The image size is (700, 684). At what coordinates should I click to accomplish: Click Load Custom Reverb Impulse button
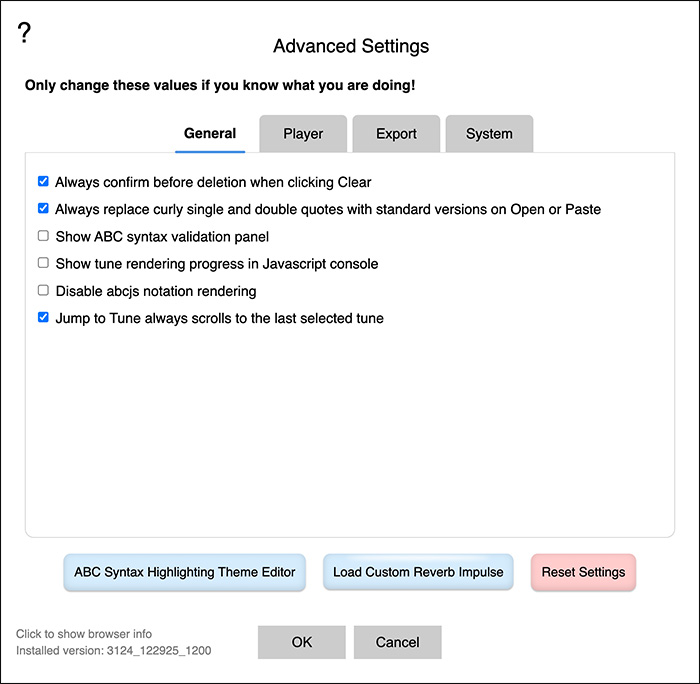tap(418, 573)
